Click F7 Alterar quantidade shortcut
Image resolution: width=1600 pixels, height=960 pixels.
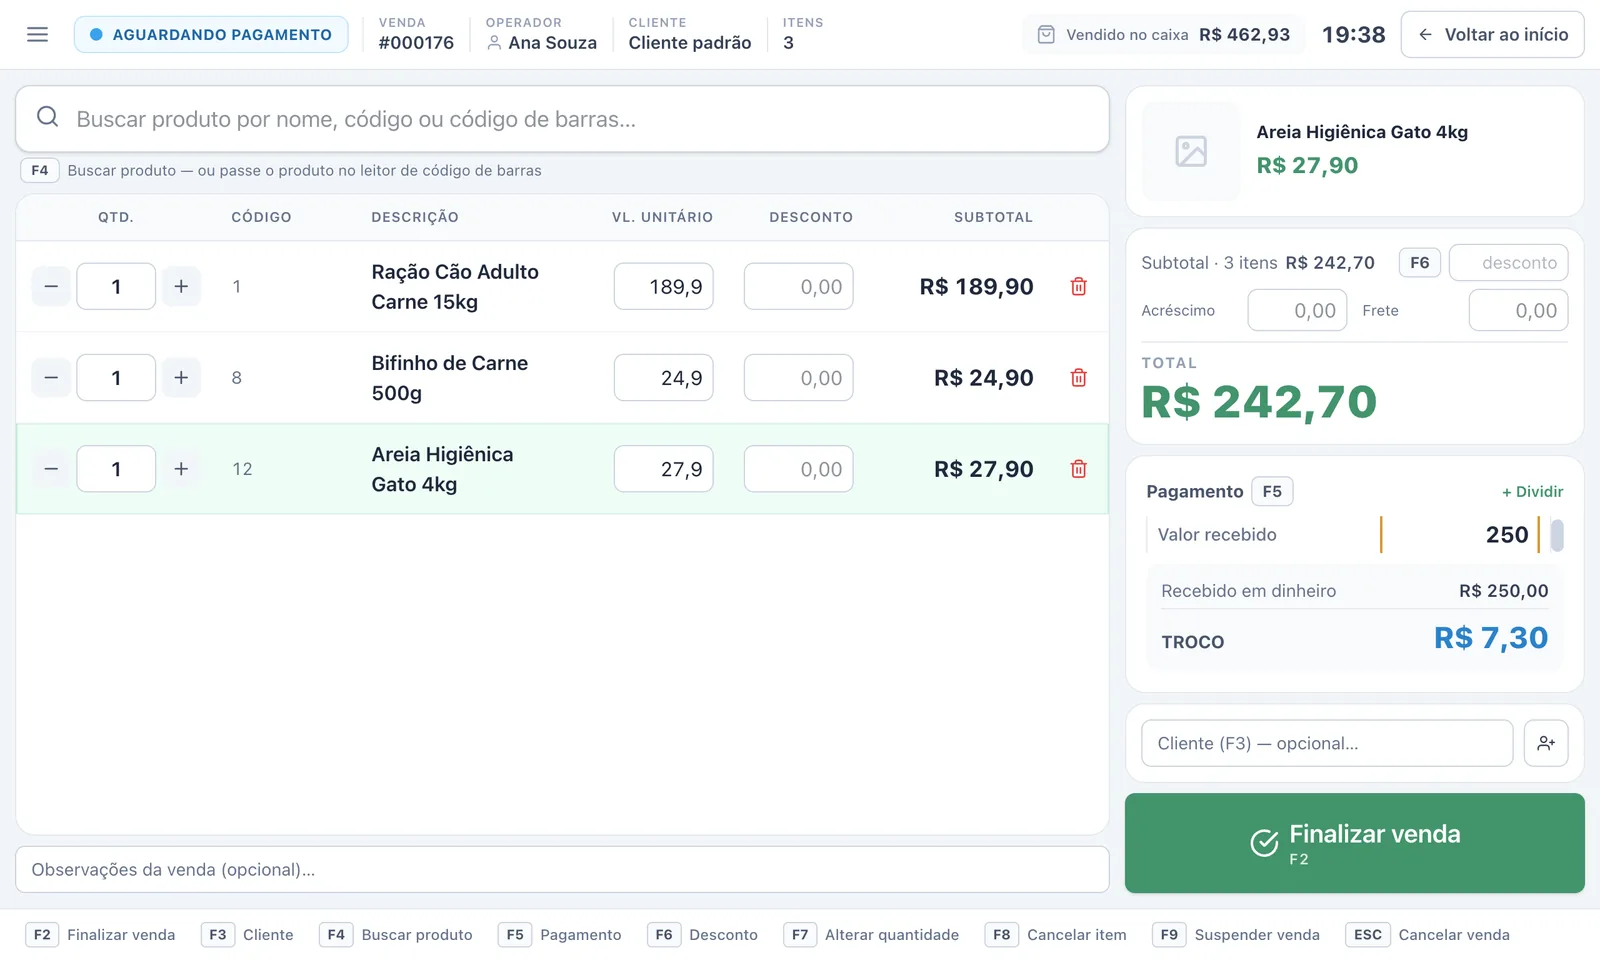coord(871,935)
